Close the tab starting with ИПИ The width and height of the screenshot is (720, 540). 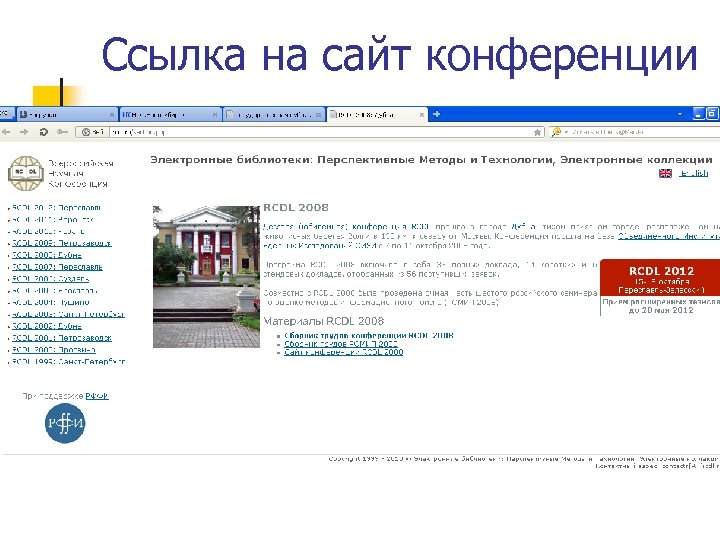[214, 115]
